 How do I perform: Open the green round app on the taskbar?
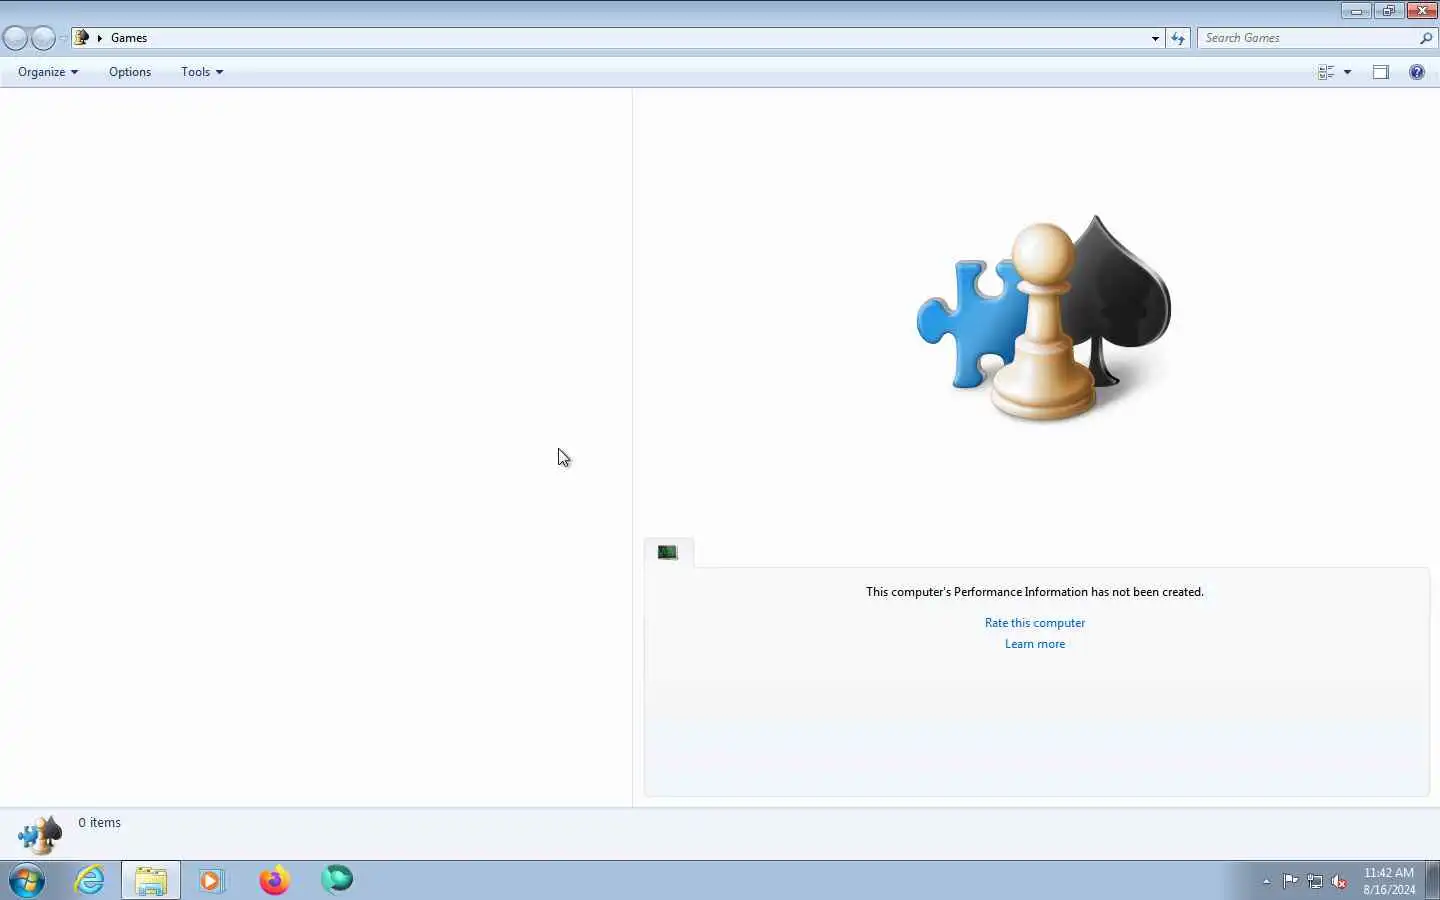[x=337, y=880]
